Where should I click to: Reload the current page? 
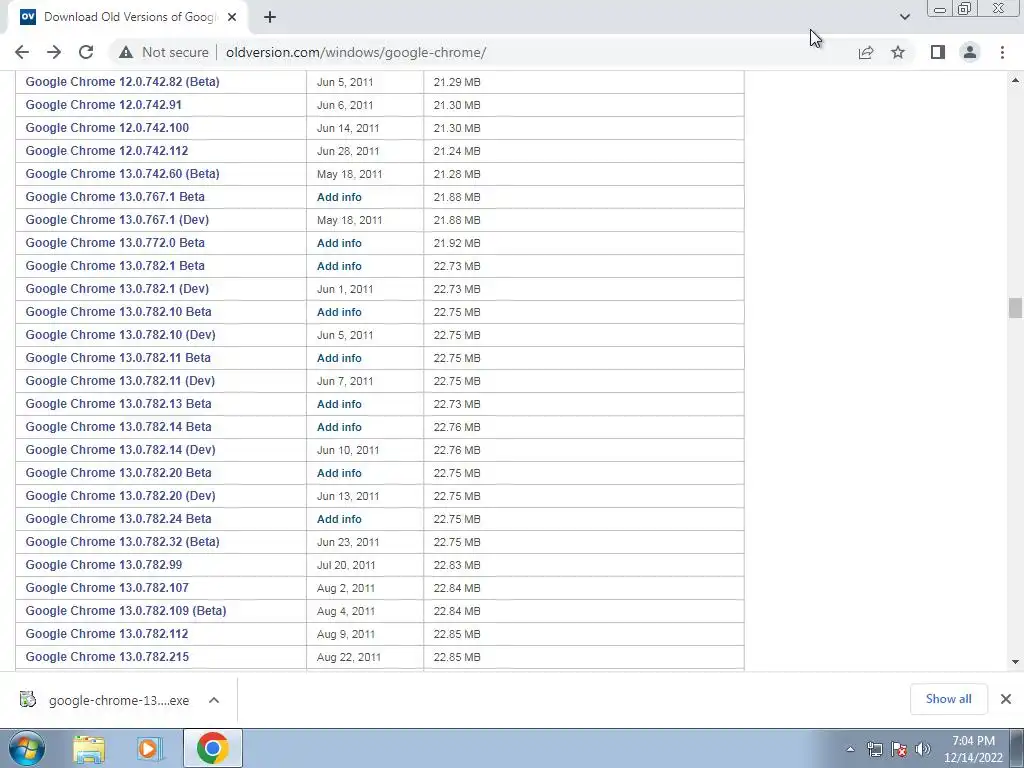86,52
